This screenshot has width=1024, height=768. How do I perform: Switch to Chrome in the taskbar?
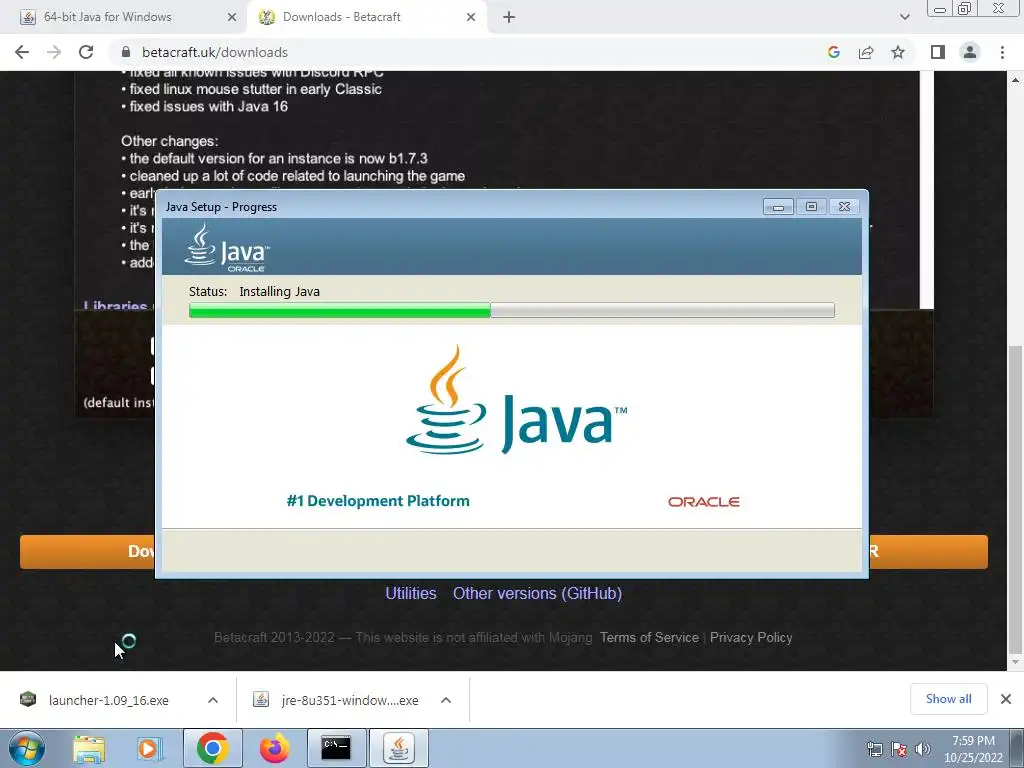[x=212, y=748]
